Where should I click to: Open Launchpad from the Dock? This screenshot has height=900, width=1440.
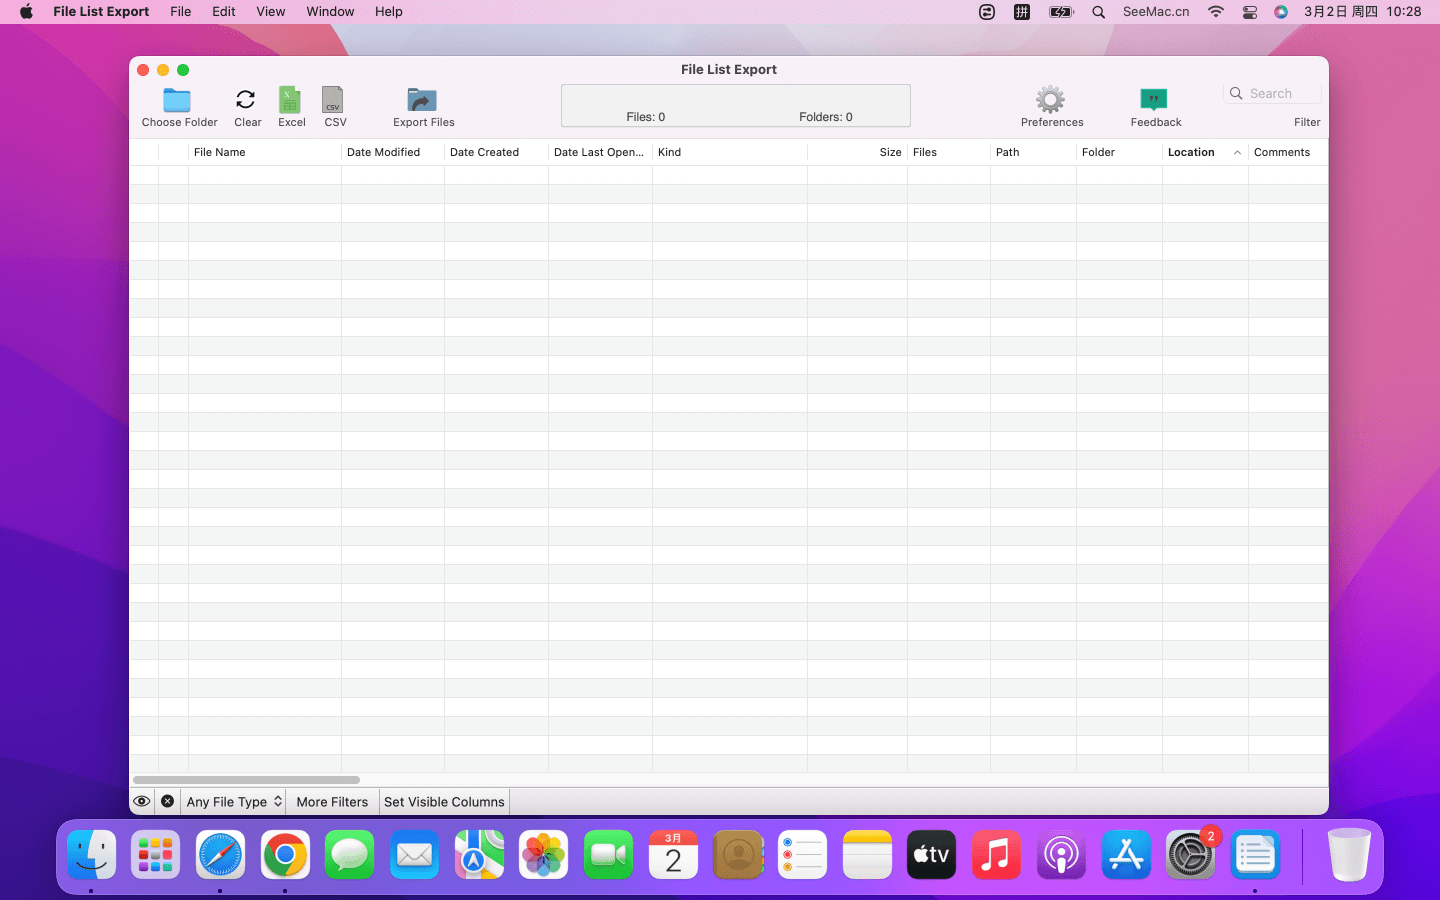[156, 855]
